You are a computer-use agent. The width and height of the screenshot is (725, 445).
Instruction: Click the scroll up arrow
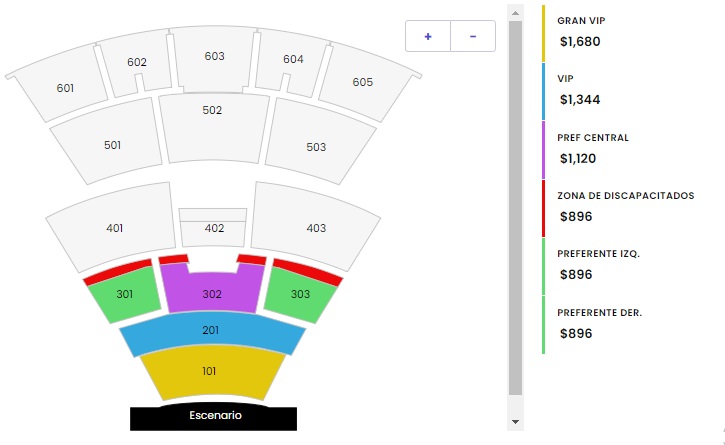[515, 13]
